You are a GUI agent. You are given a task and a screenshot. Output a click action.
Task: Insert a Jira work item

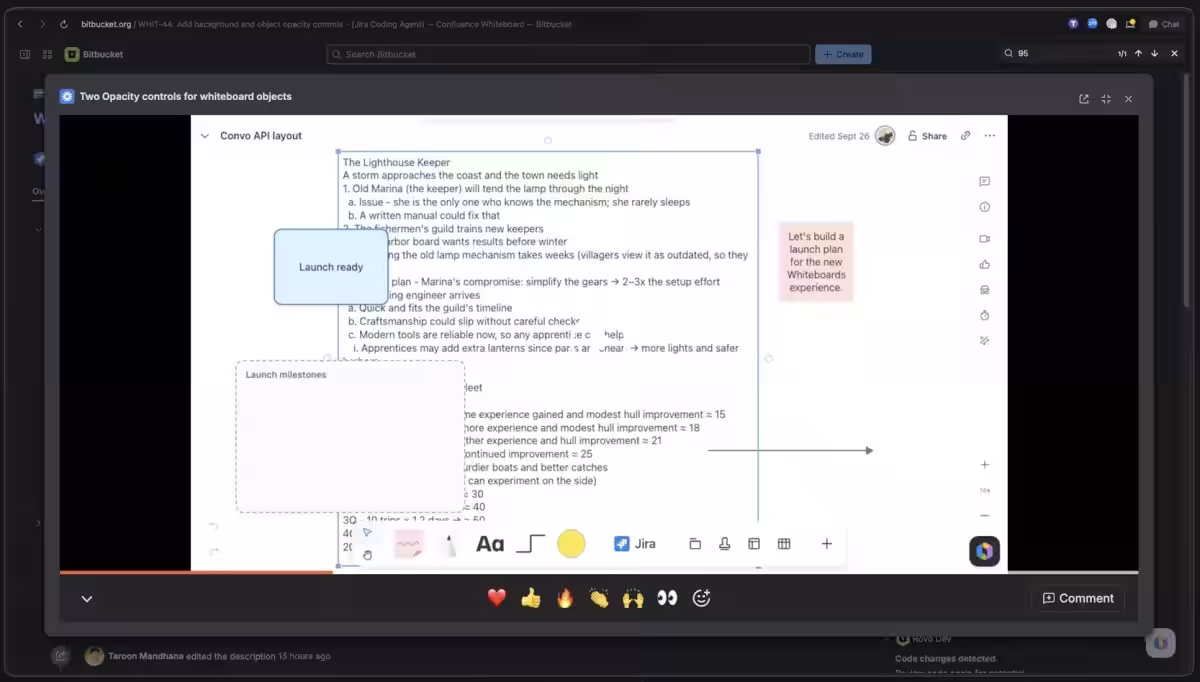pyautogui.click(x=635, y=544)
